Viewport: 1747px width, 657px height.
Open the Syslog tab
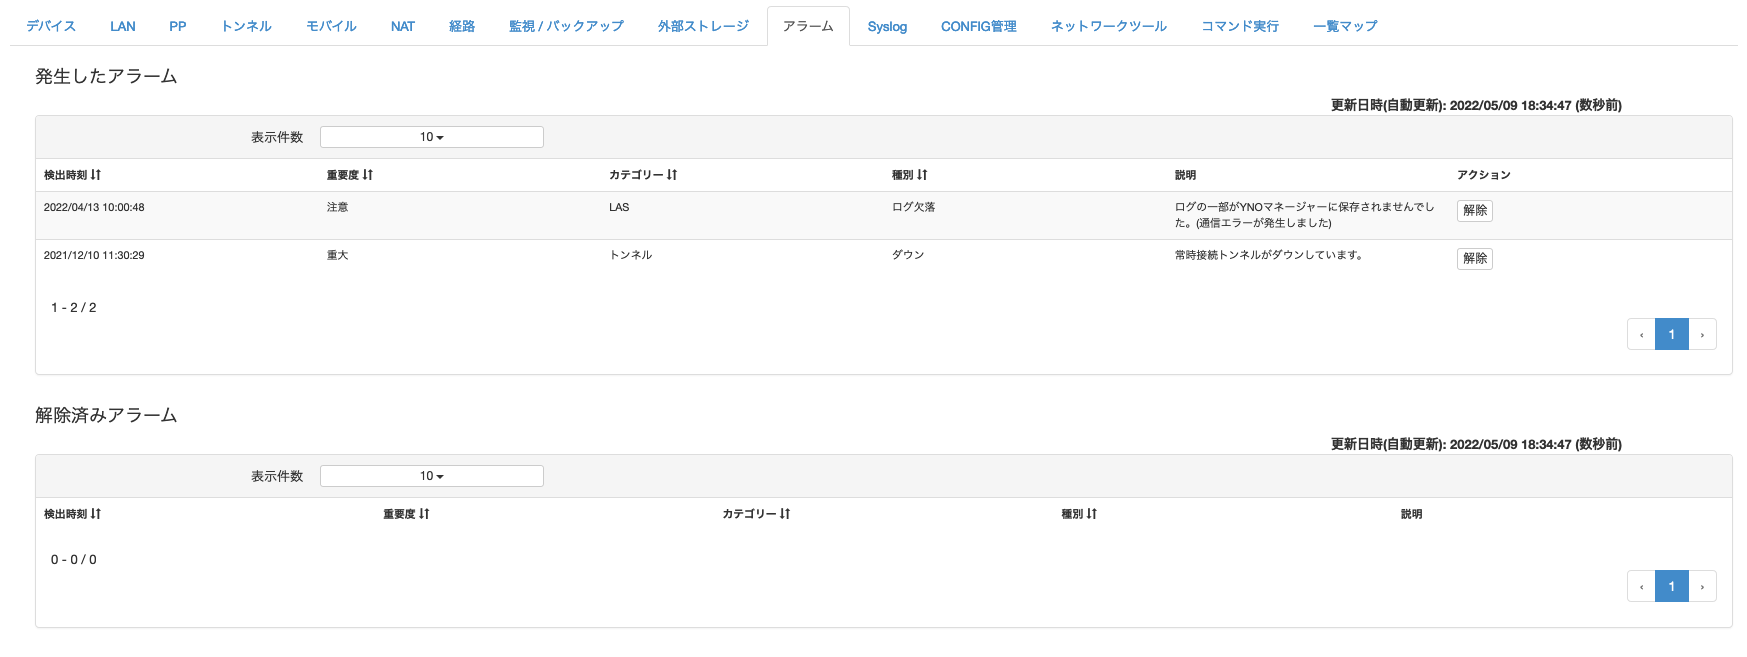coord(887,26)
